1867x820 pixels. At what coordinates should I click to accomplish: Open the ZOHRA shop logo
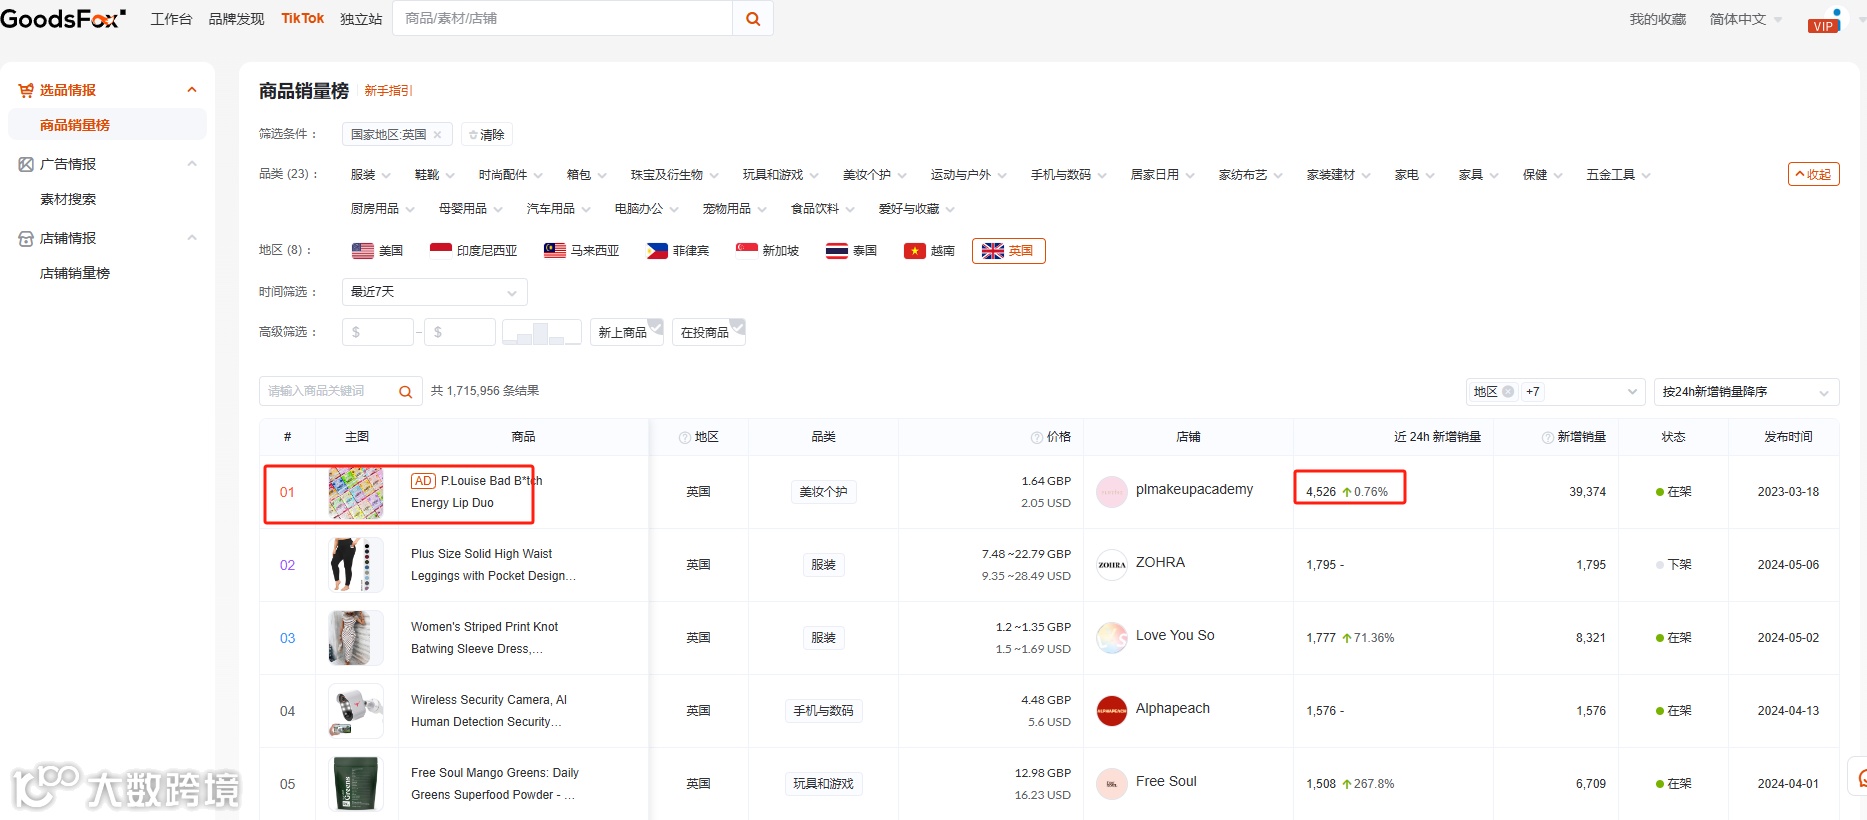pos(1112,565)
